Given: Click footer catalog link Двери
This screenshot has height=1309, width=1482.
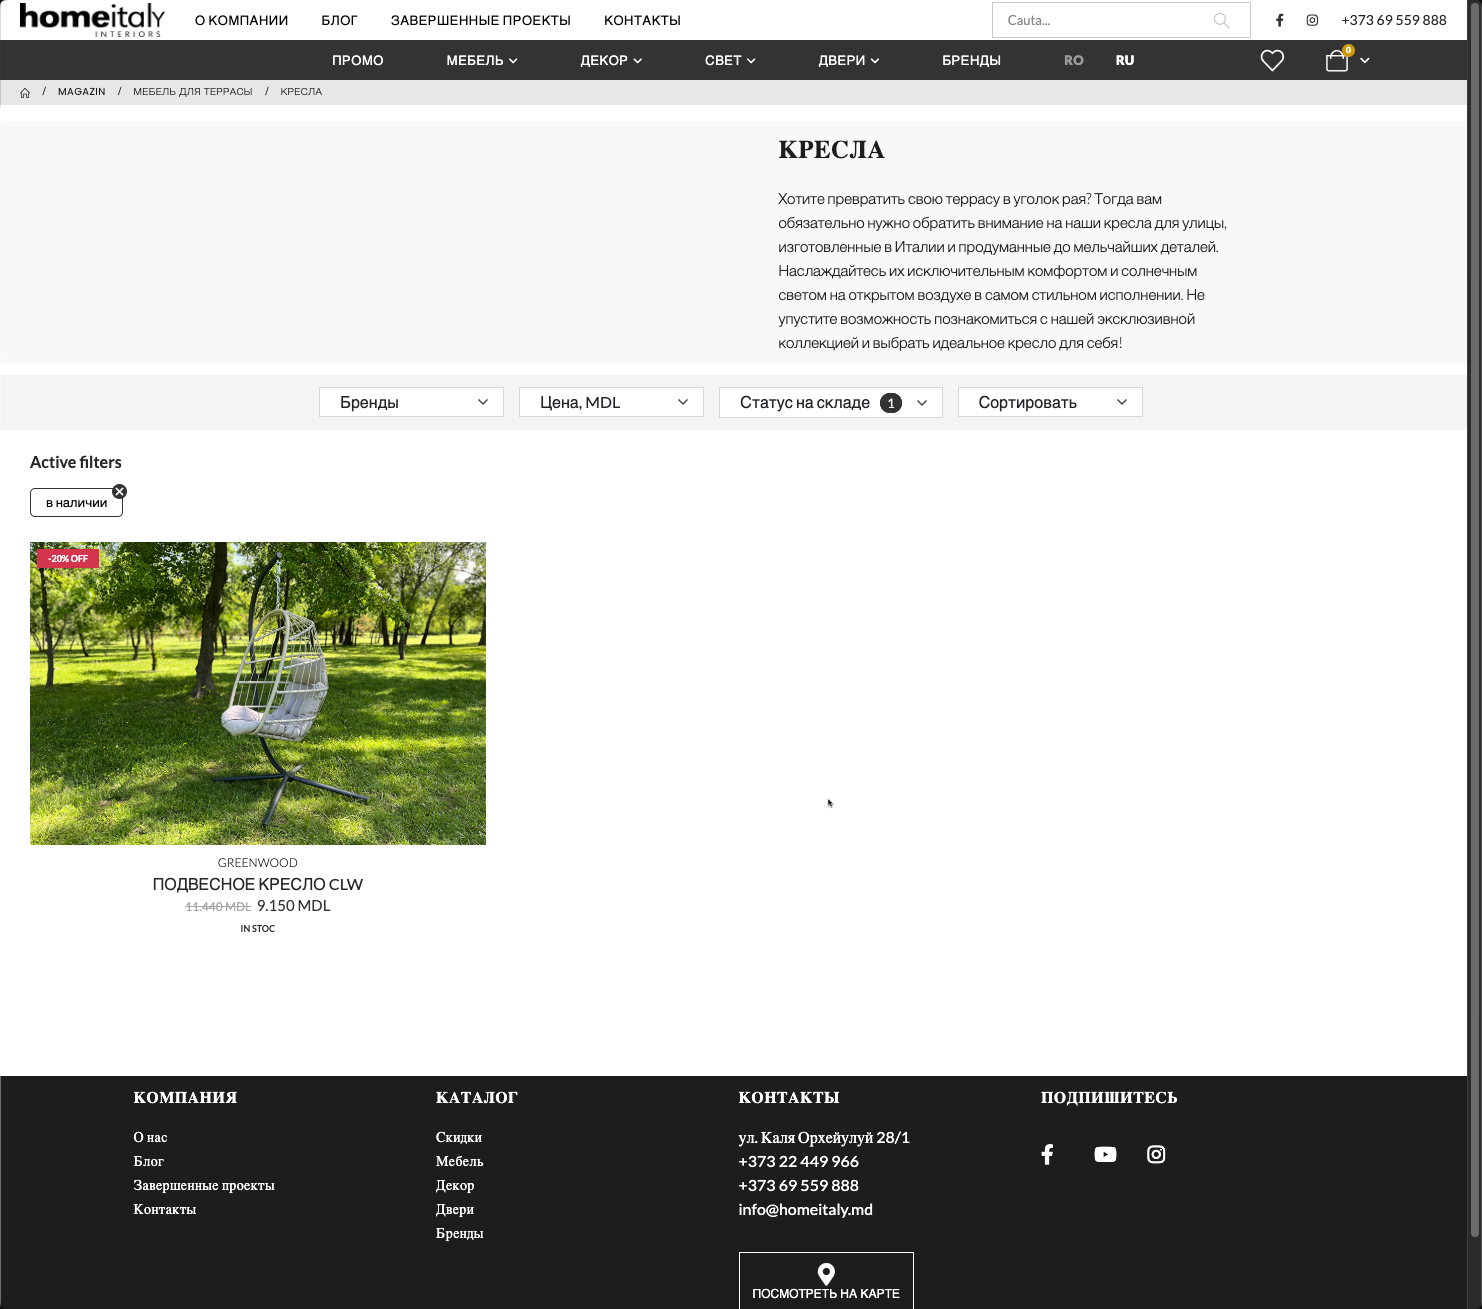Looking at the screenshot, I should click(x=455, y=1210).
